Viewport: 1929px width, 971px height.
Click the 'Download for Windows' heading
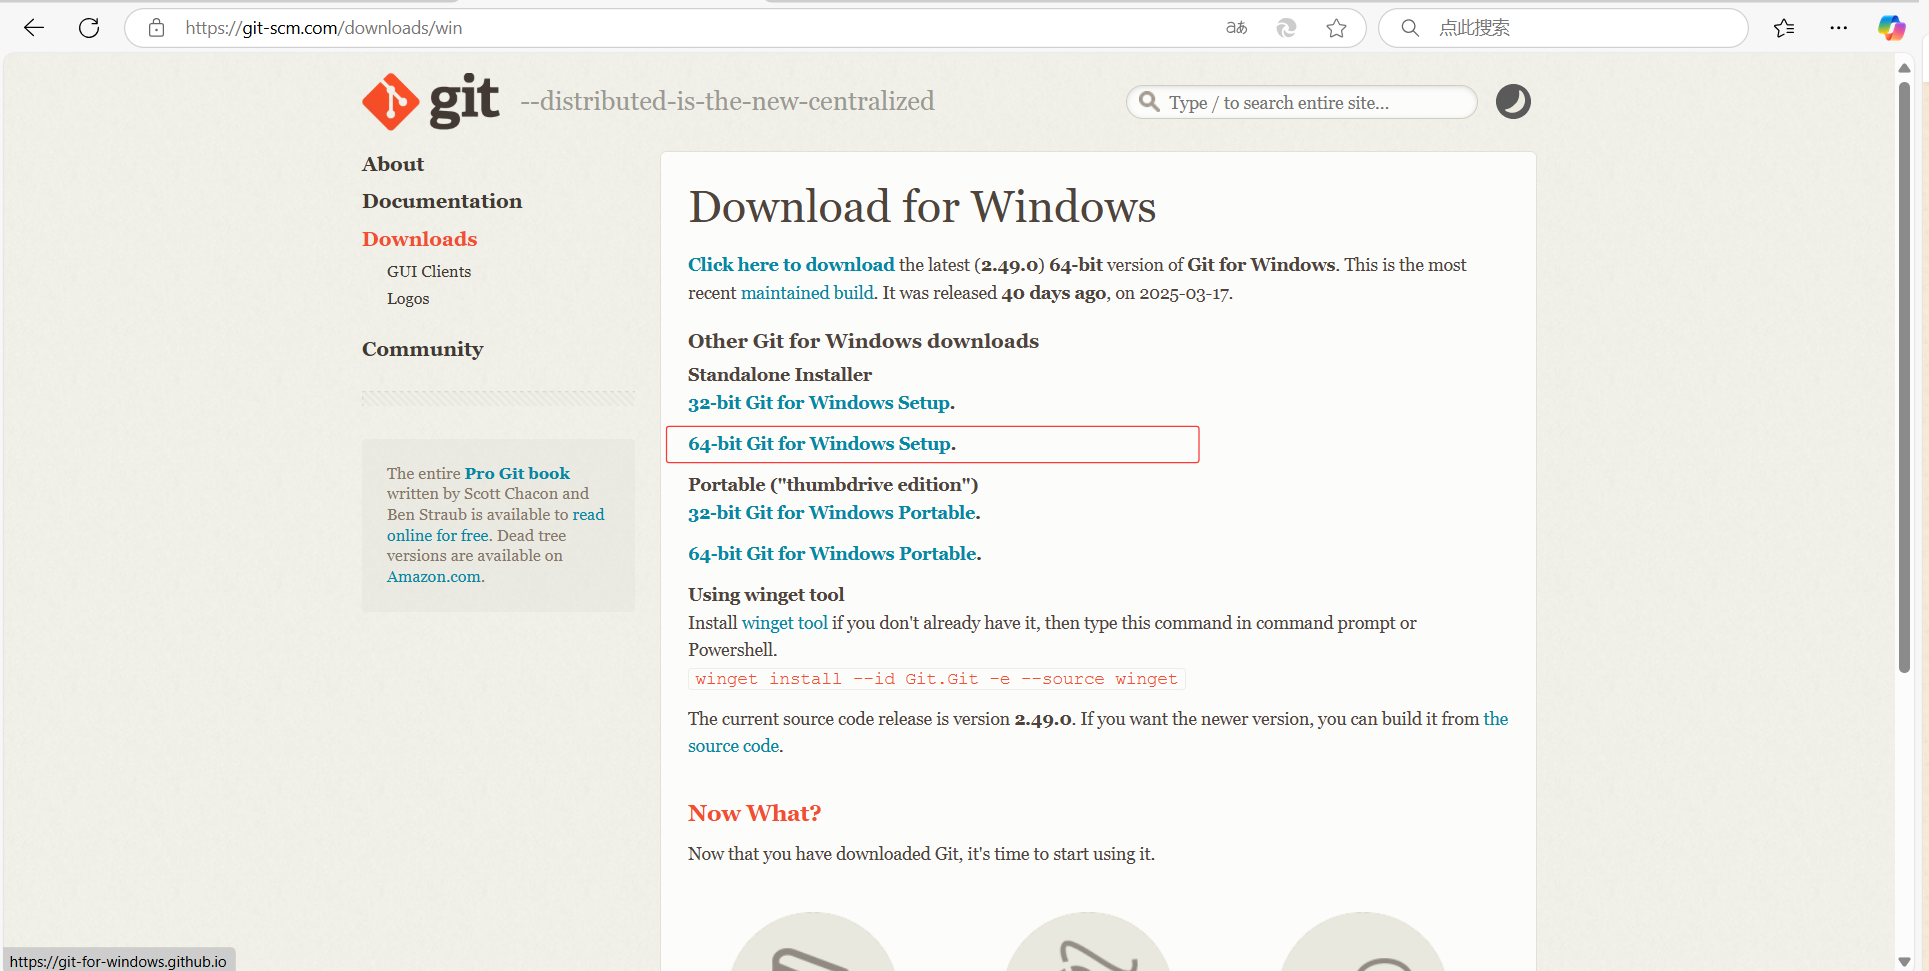coord(922,207)
